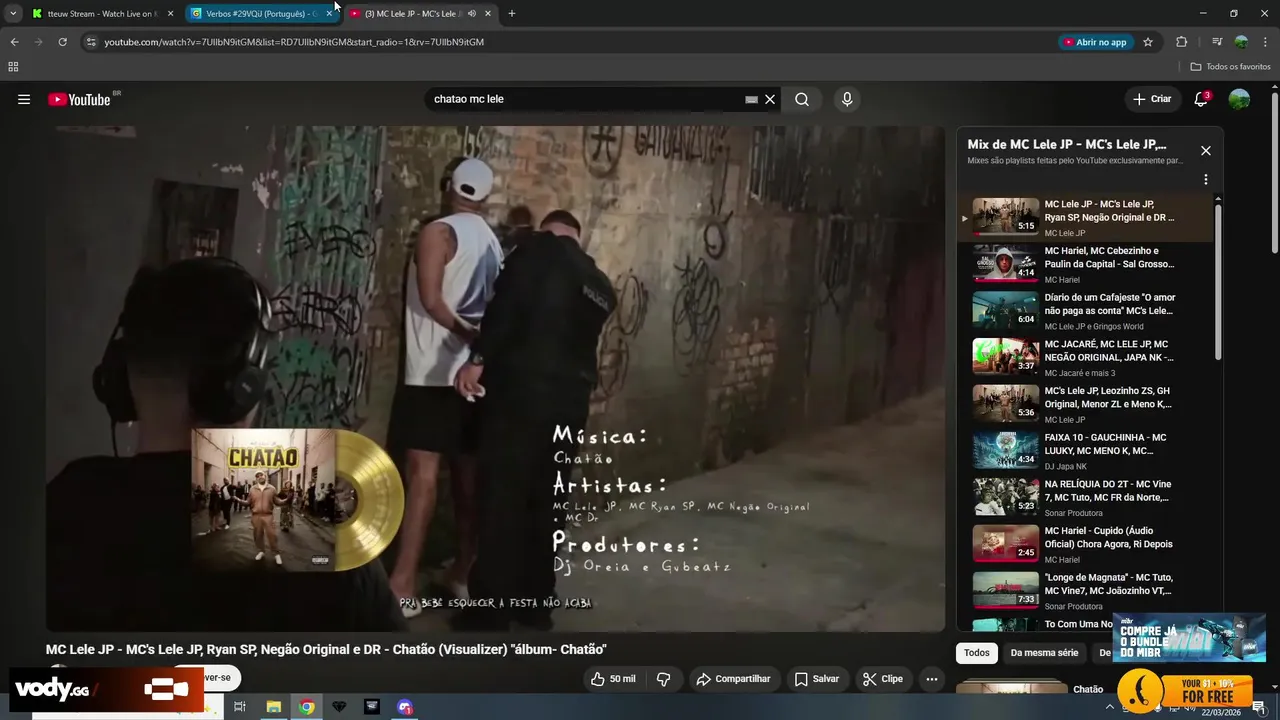Open Chrome apps grid shortcut

pos(13,67)
